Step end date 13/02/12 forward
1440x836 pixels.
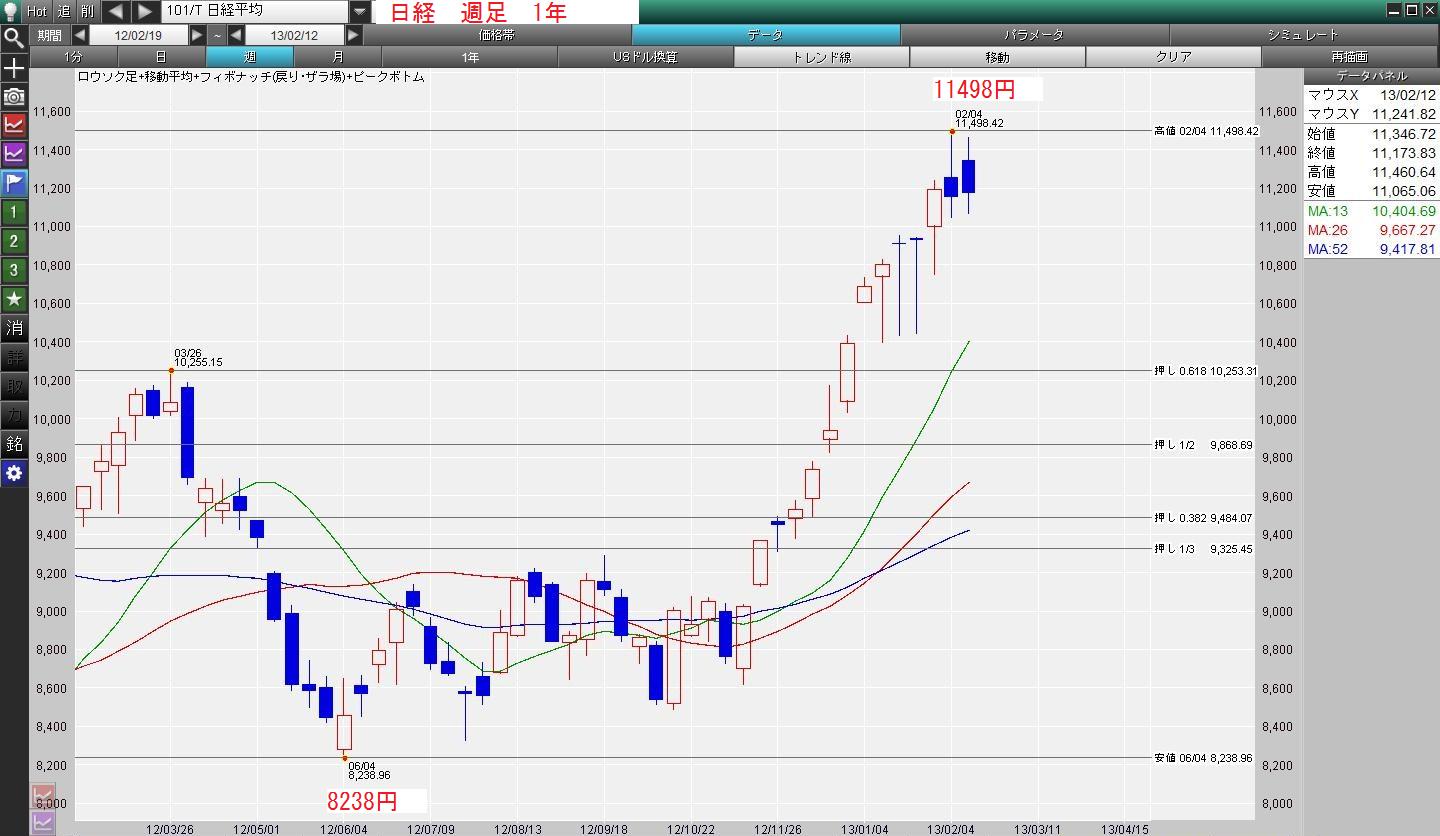click(x=353, y=35)
